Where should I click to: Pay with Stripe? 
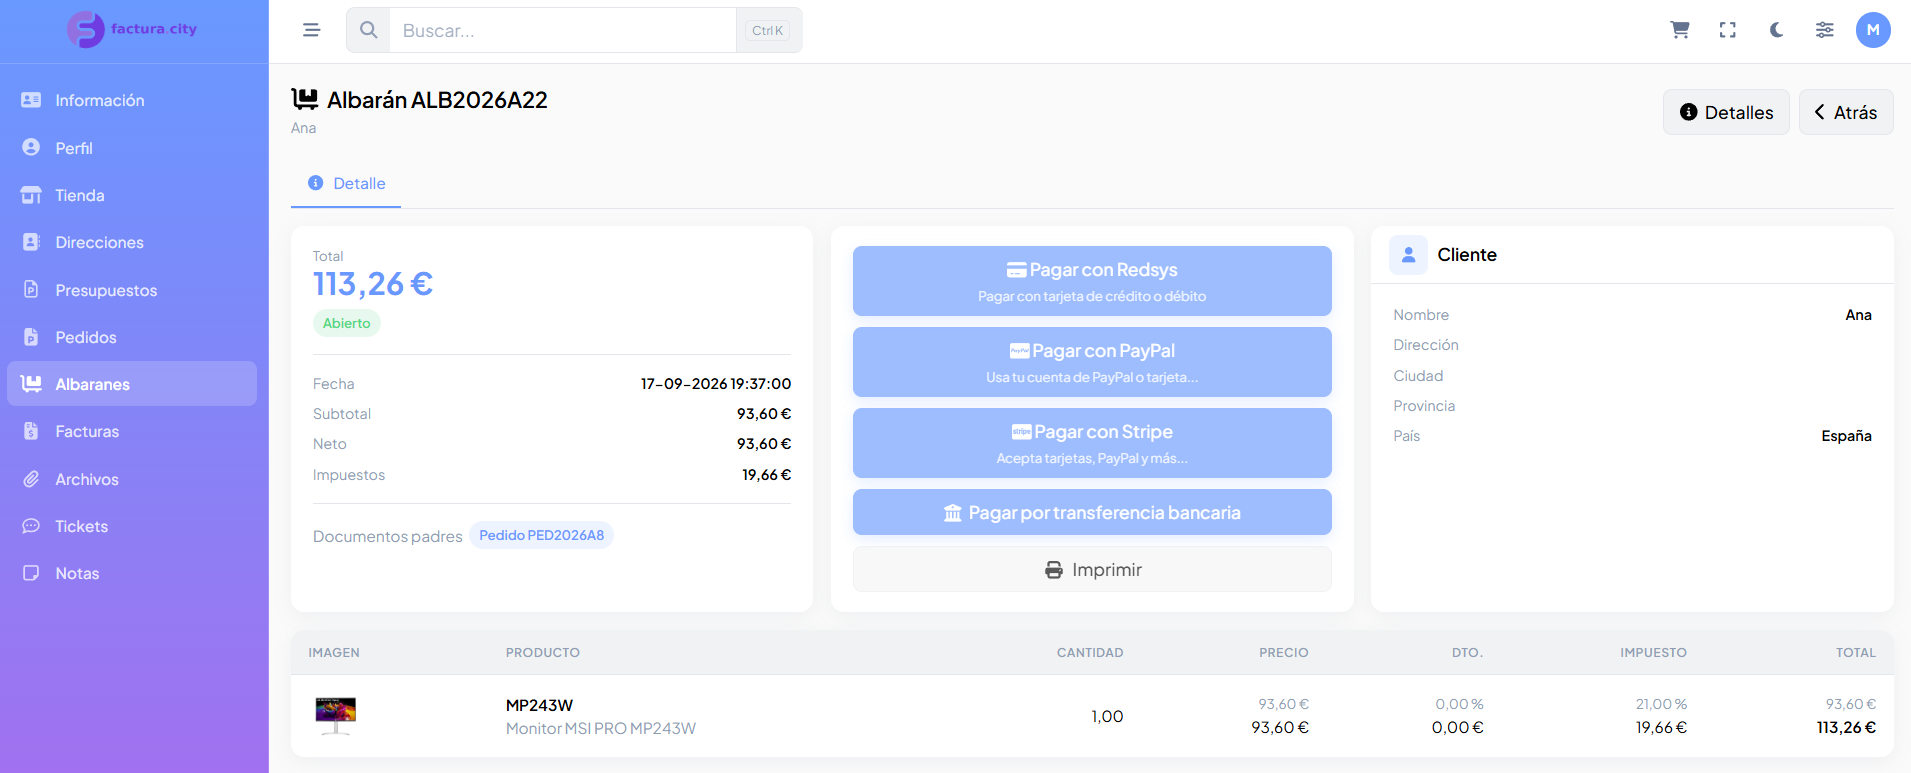tap(1092, 443)
